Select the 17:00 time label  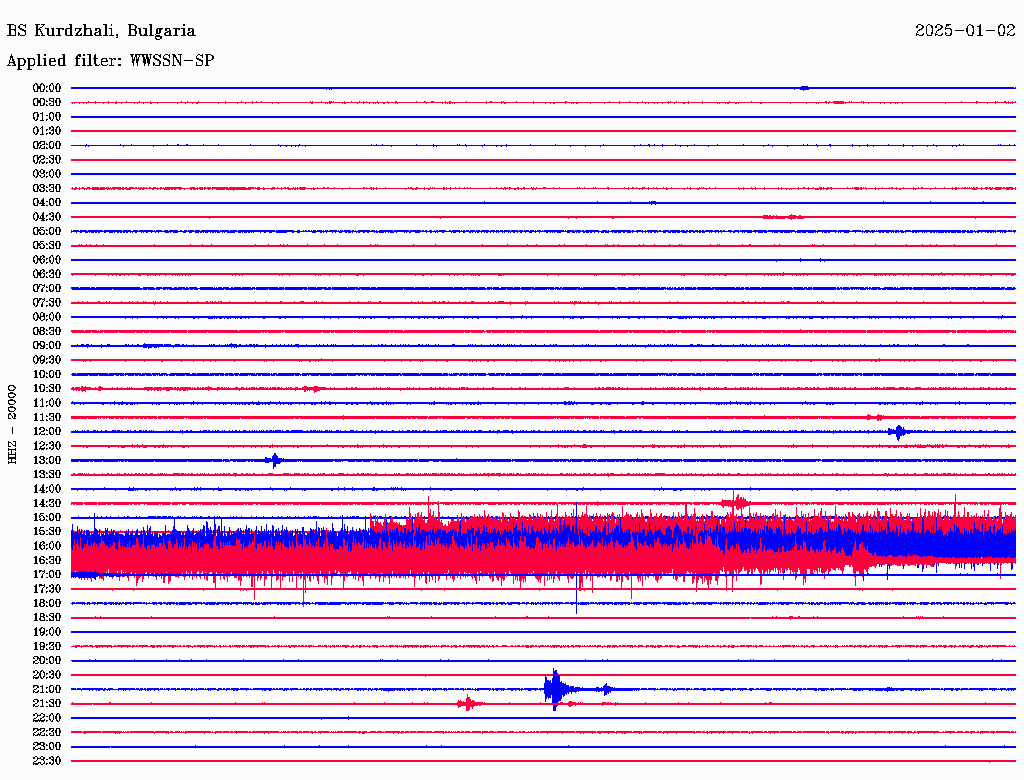(x=47, y=575)
